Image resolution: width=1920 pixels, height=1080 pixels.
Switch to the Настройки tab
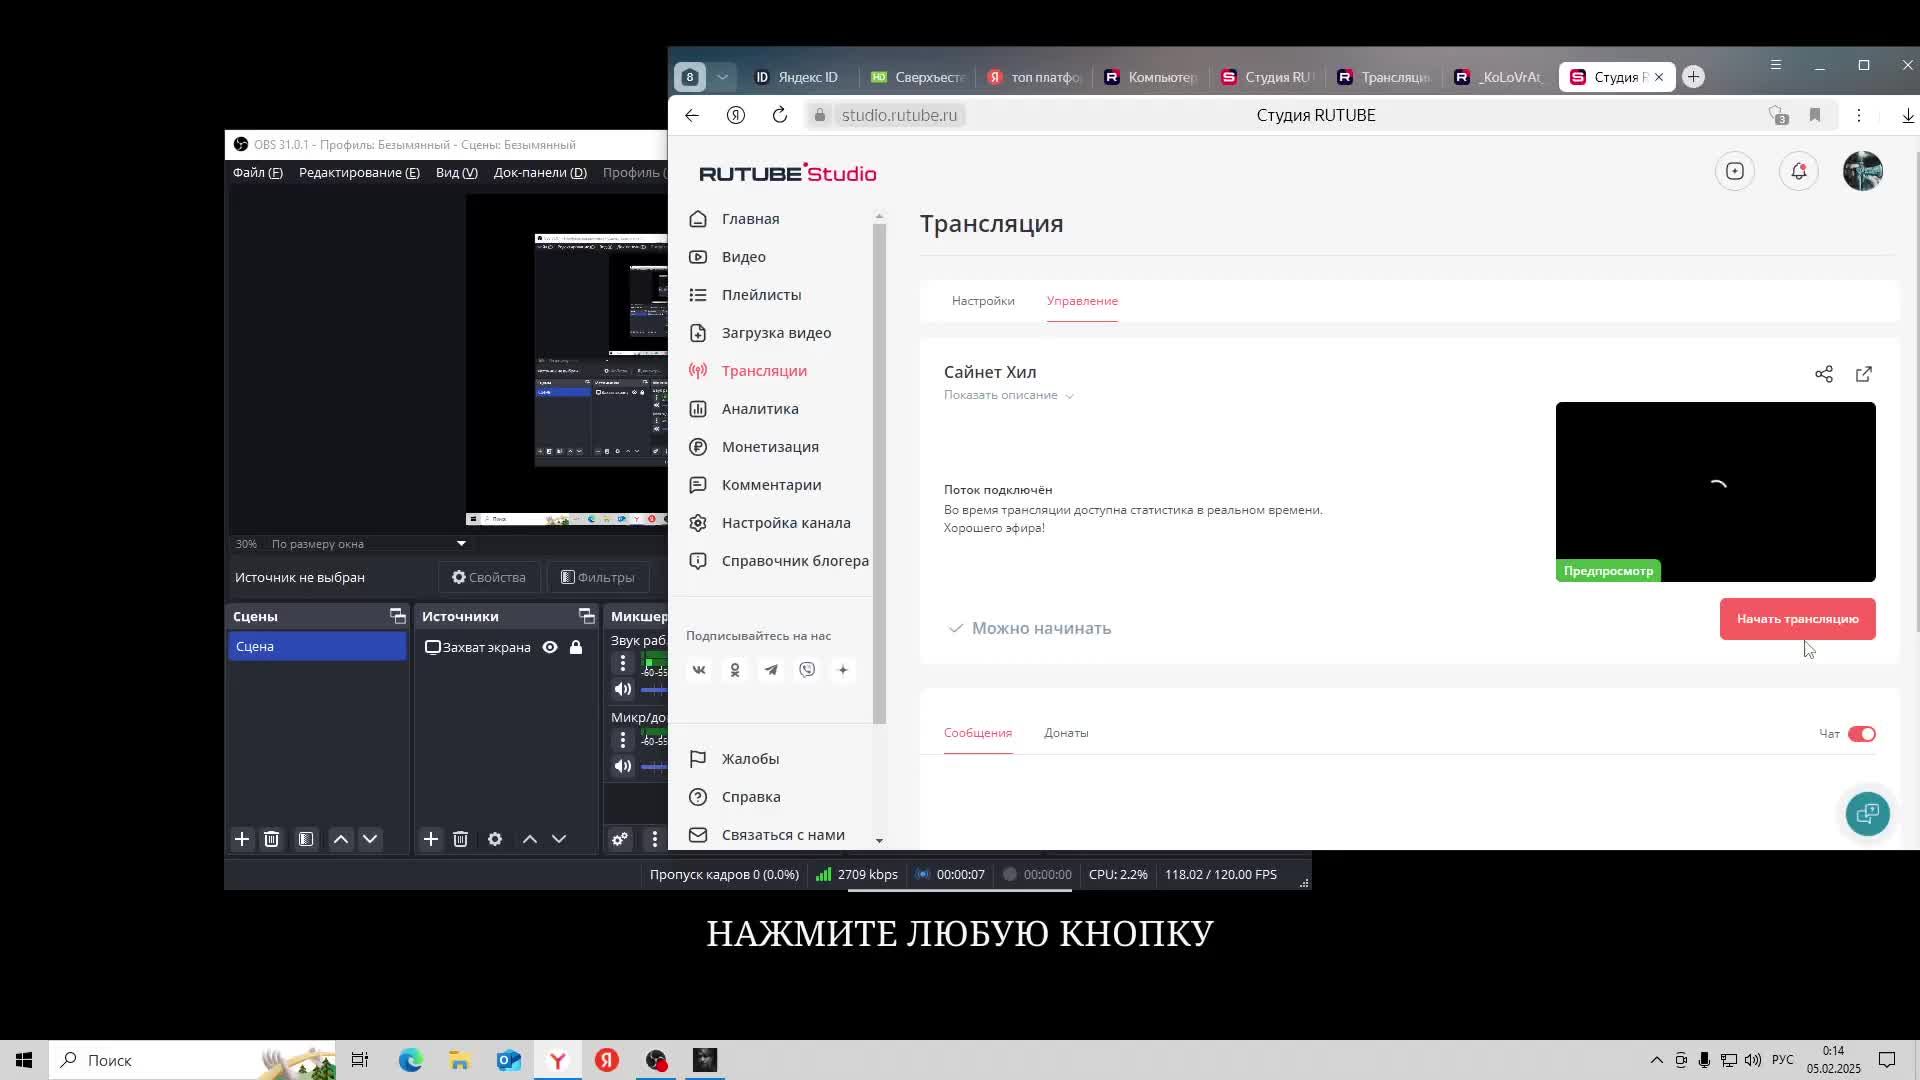tap(982, 301)
